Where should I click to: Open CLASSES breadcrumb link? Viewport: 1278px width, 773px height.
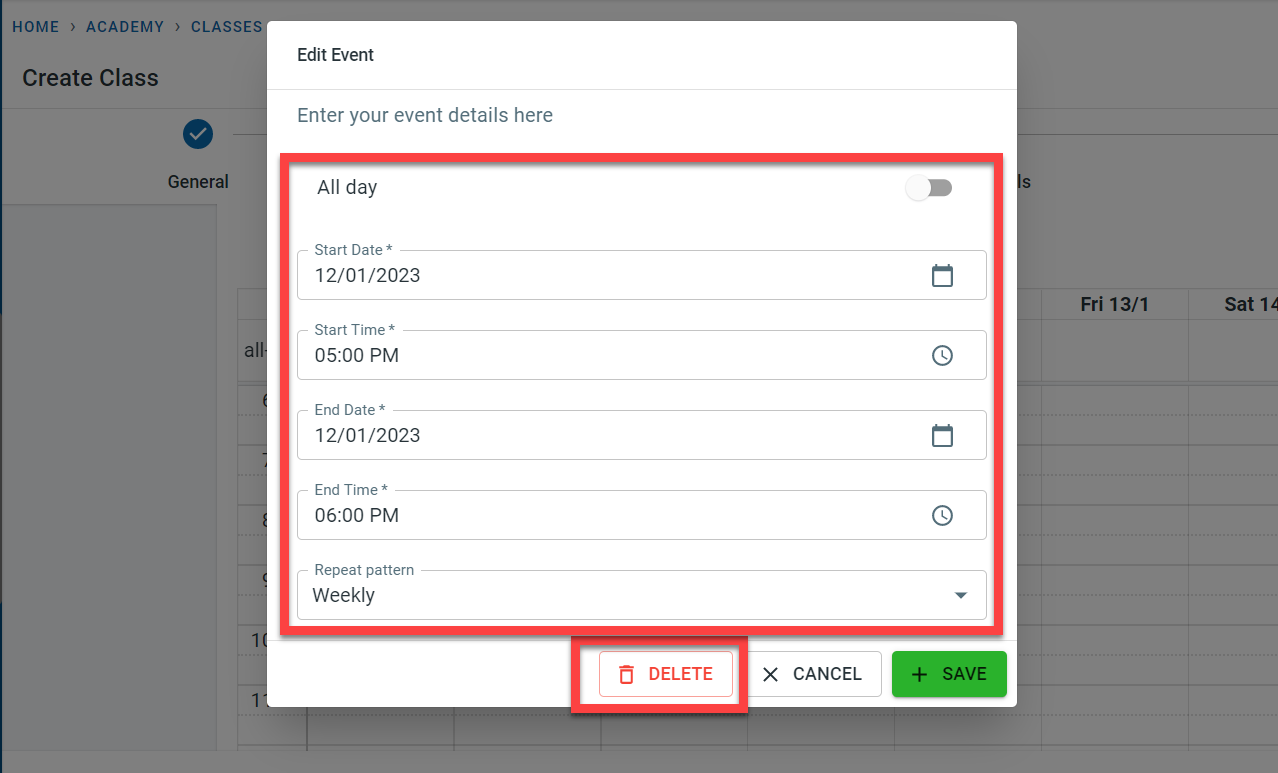coord(226,27)
